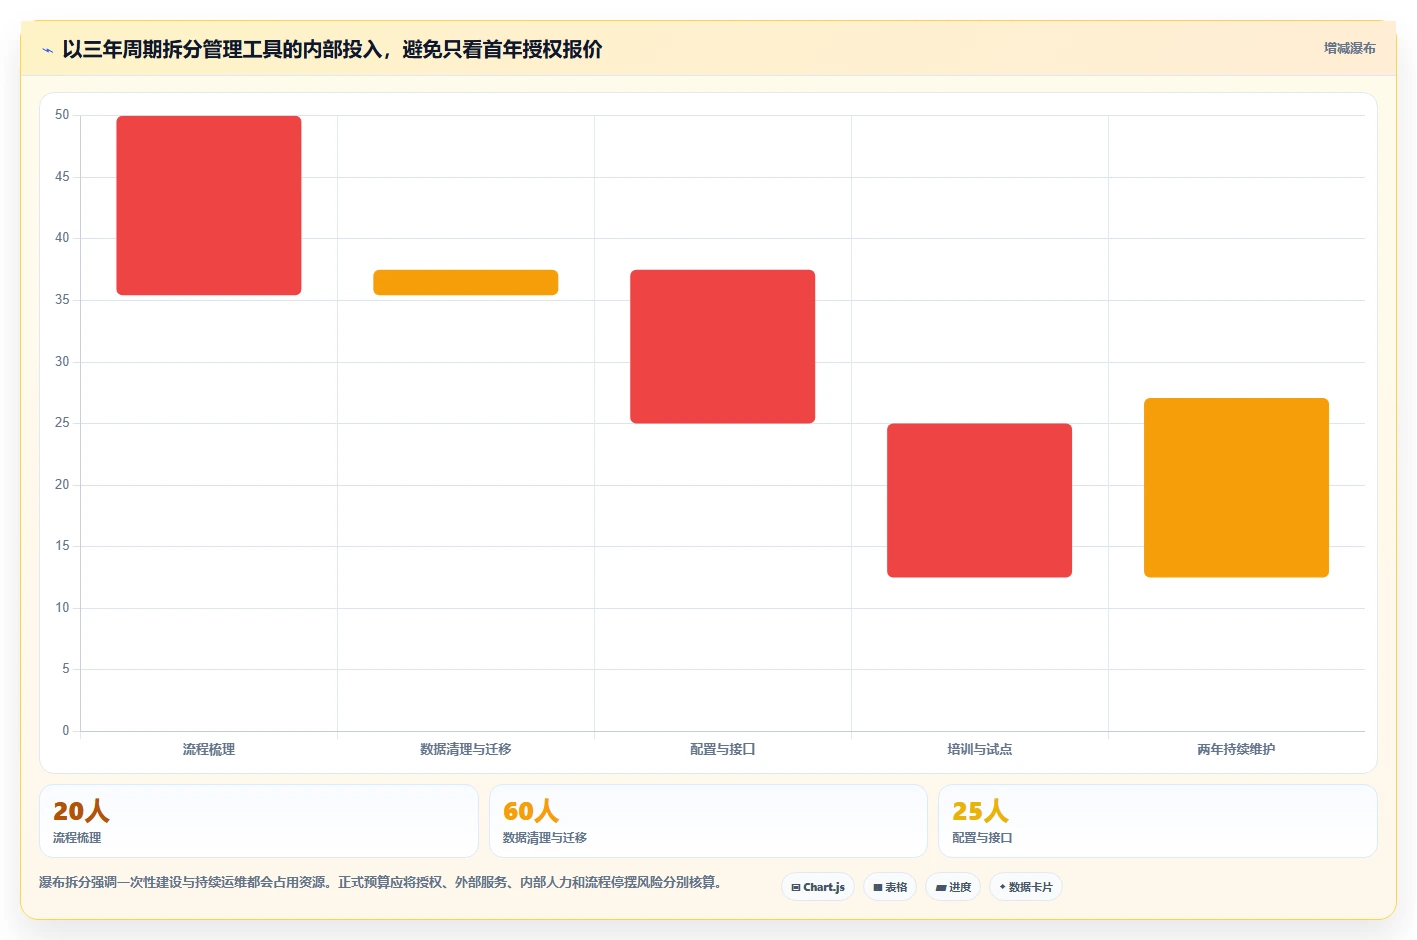
Task: Click the red 配置与接口 waterfall bar
Action: click(x=723, y=346)
